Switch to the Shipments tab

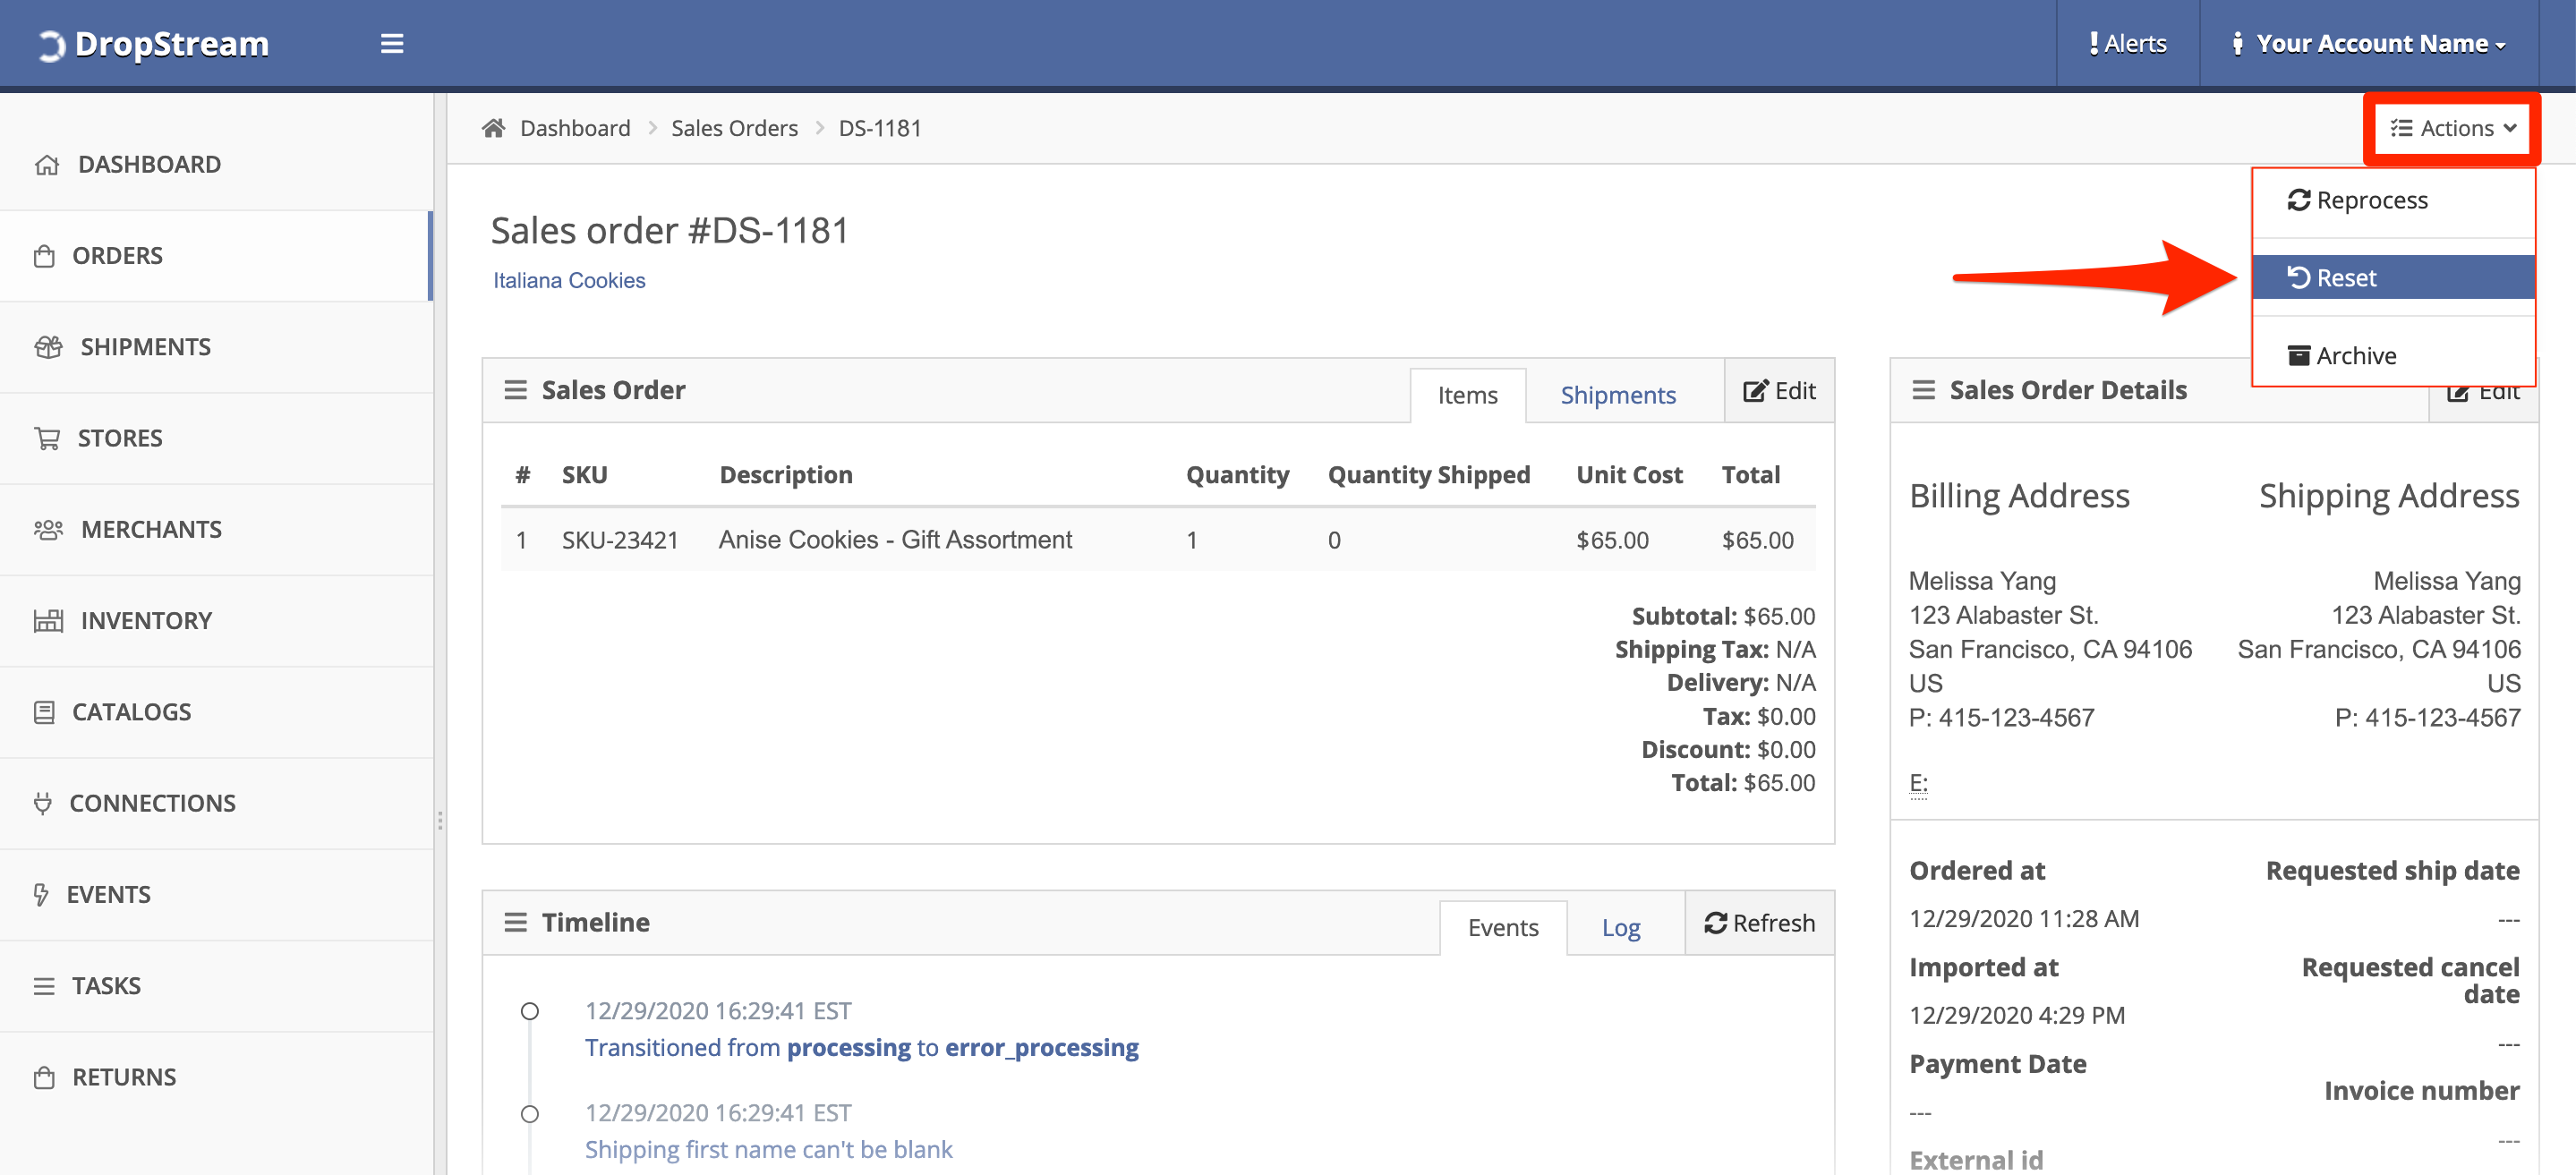[1617, 395]
